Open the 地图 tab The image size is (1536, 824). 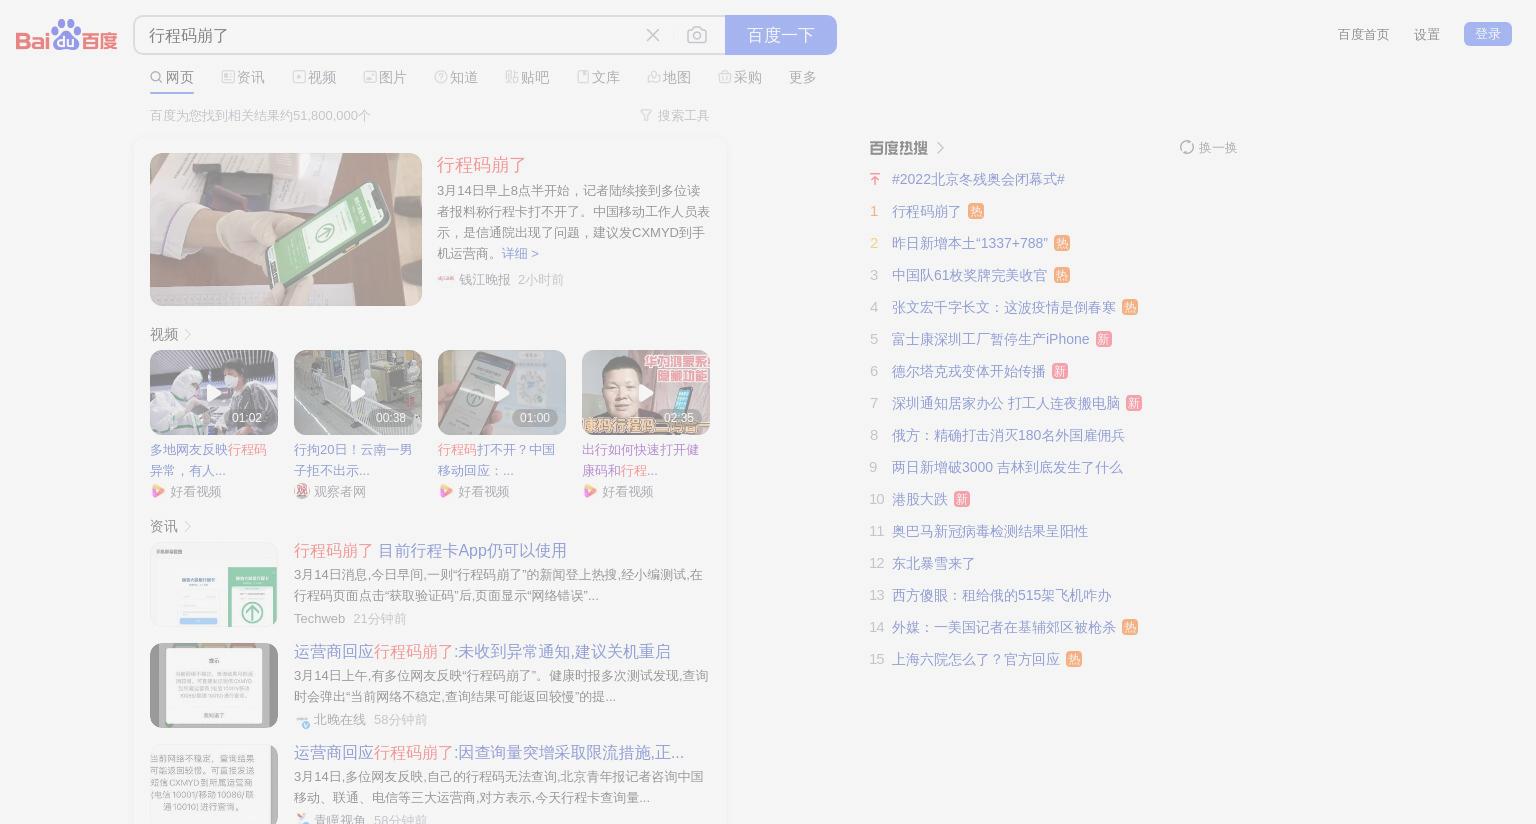pyautogui.click(x=669, y=77)
